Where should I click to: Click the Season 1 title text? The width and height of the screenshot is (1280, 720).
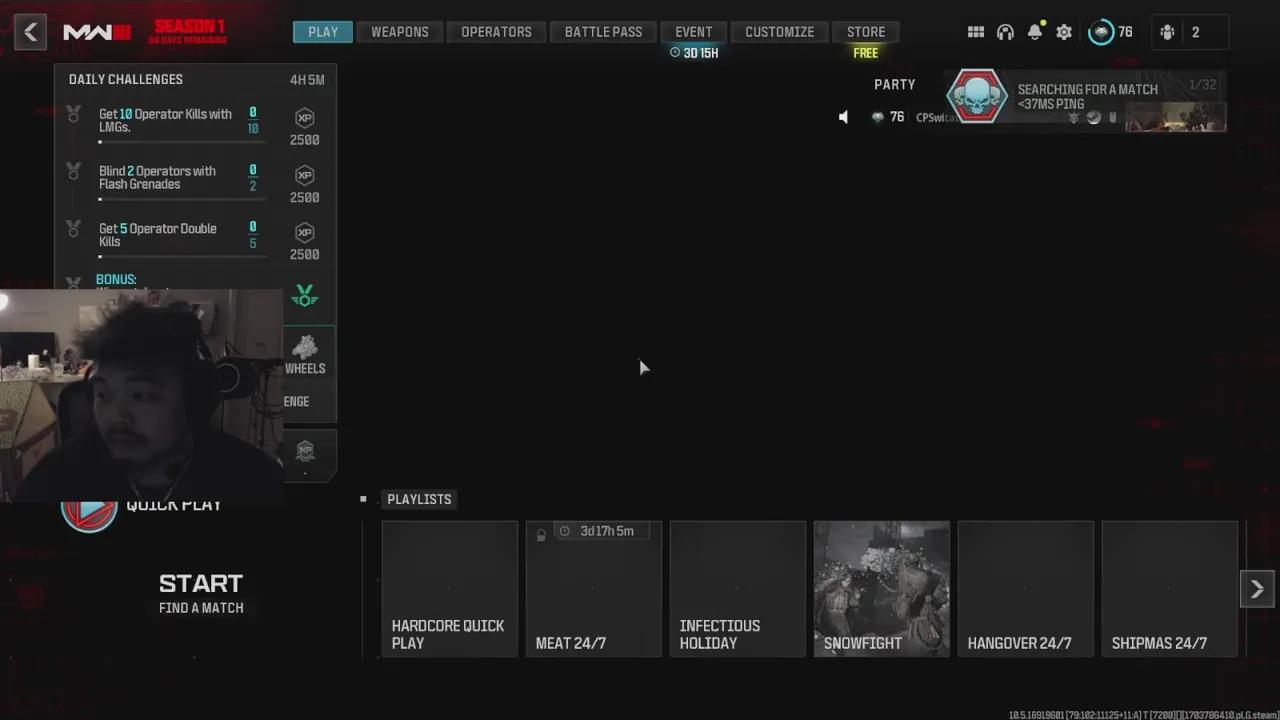point(189,25)
